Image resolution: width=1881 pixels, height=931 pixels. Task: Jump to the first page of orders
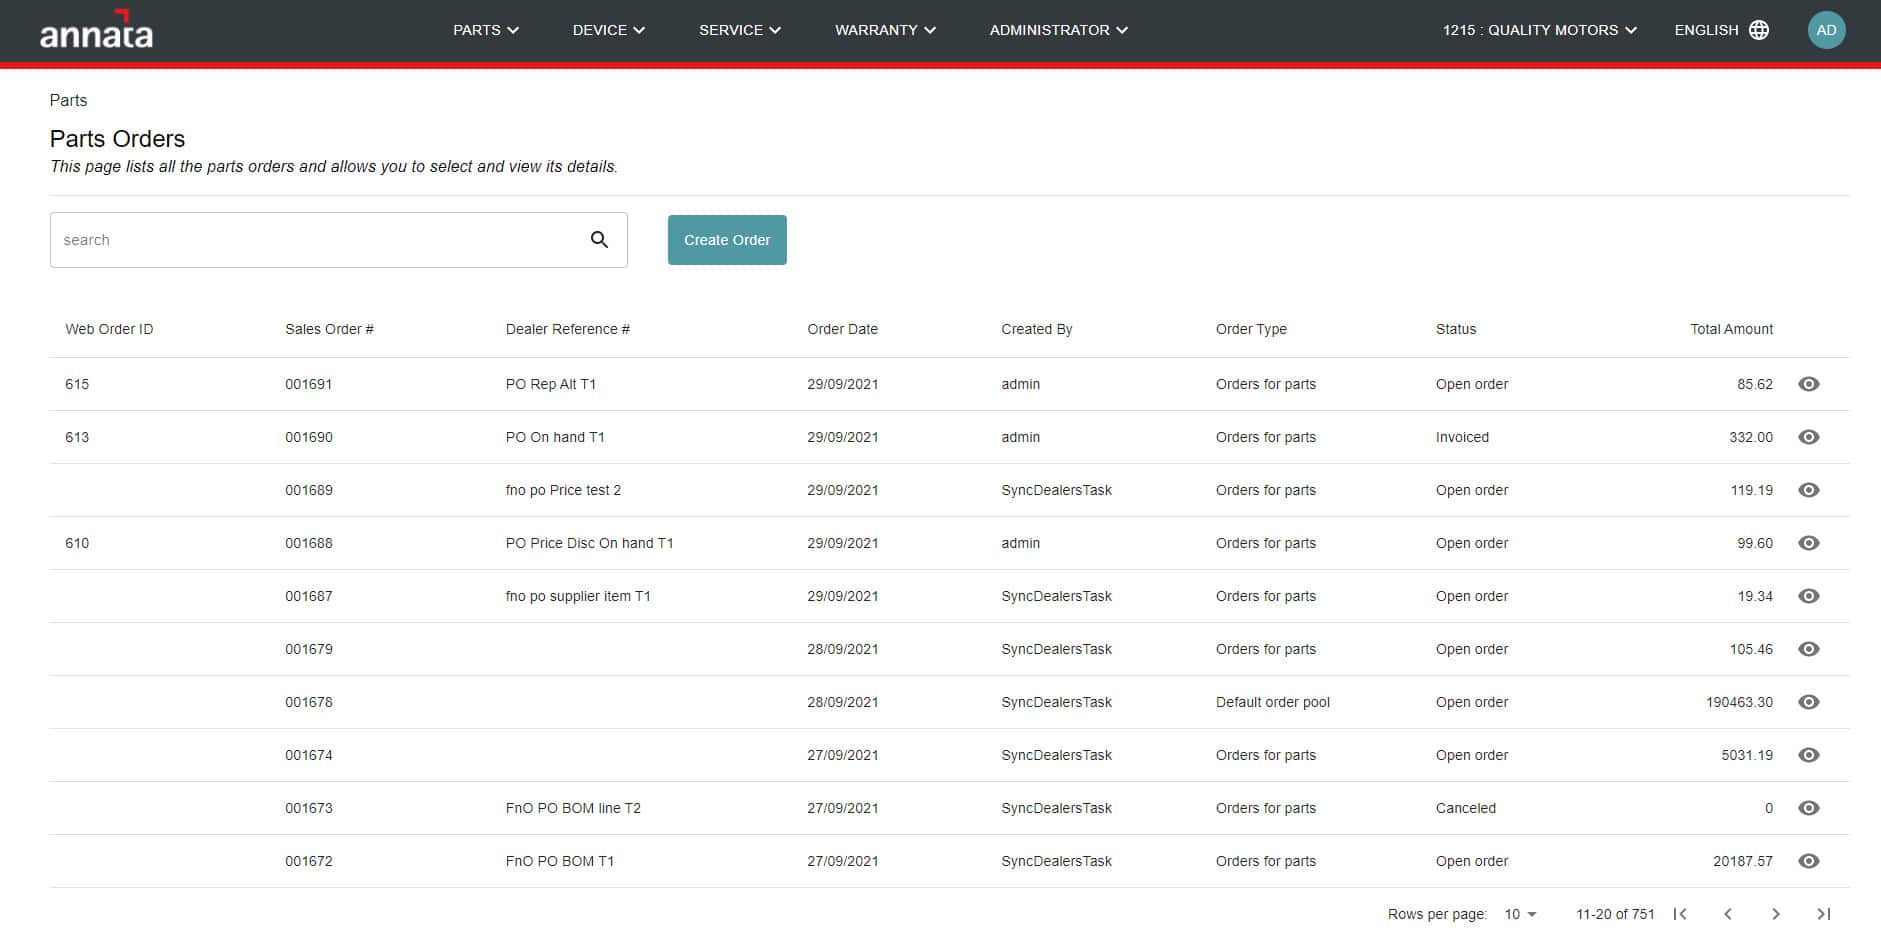pyautogui.click(x=1680, y=913)
